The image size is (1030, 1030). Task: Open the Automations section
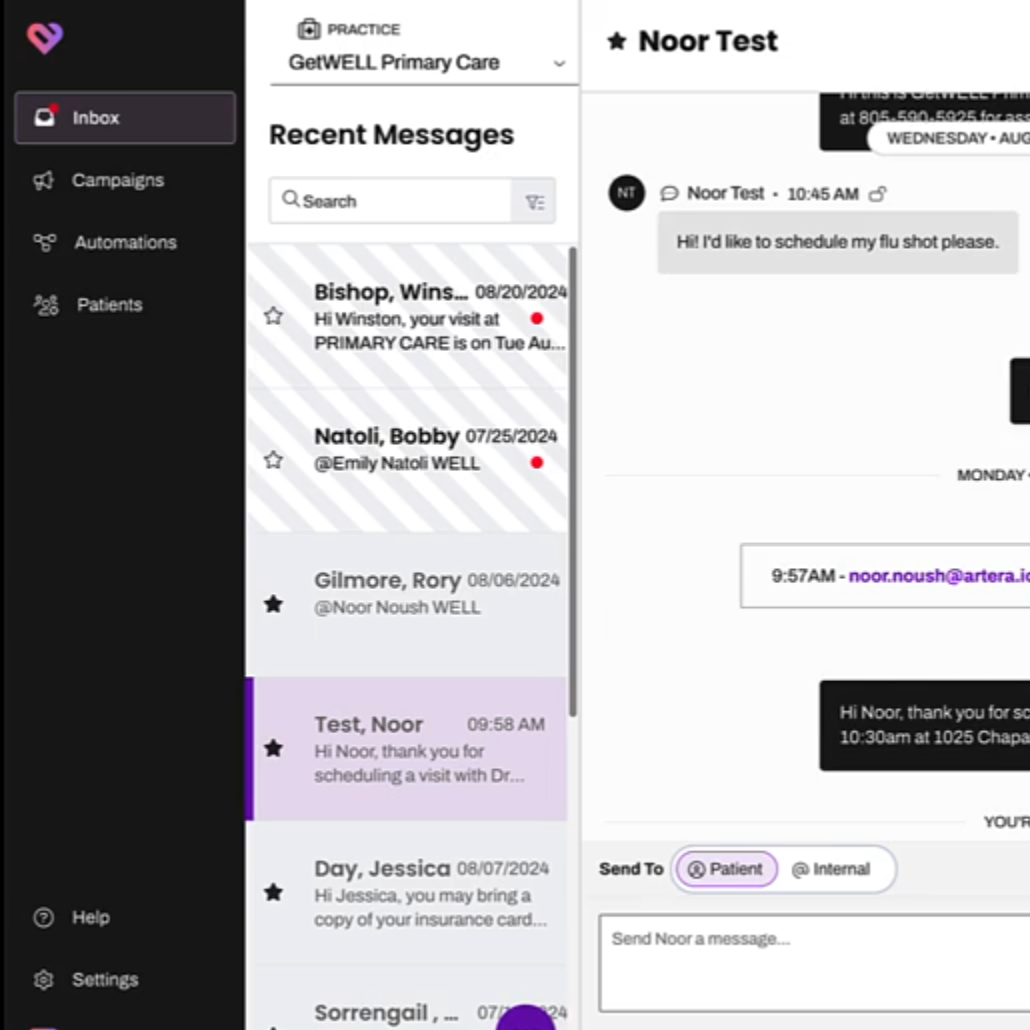point(124,242)
